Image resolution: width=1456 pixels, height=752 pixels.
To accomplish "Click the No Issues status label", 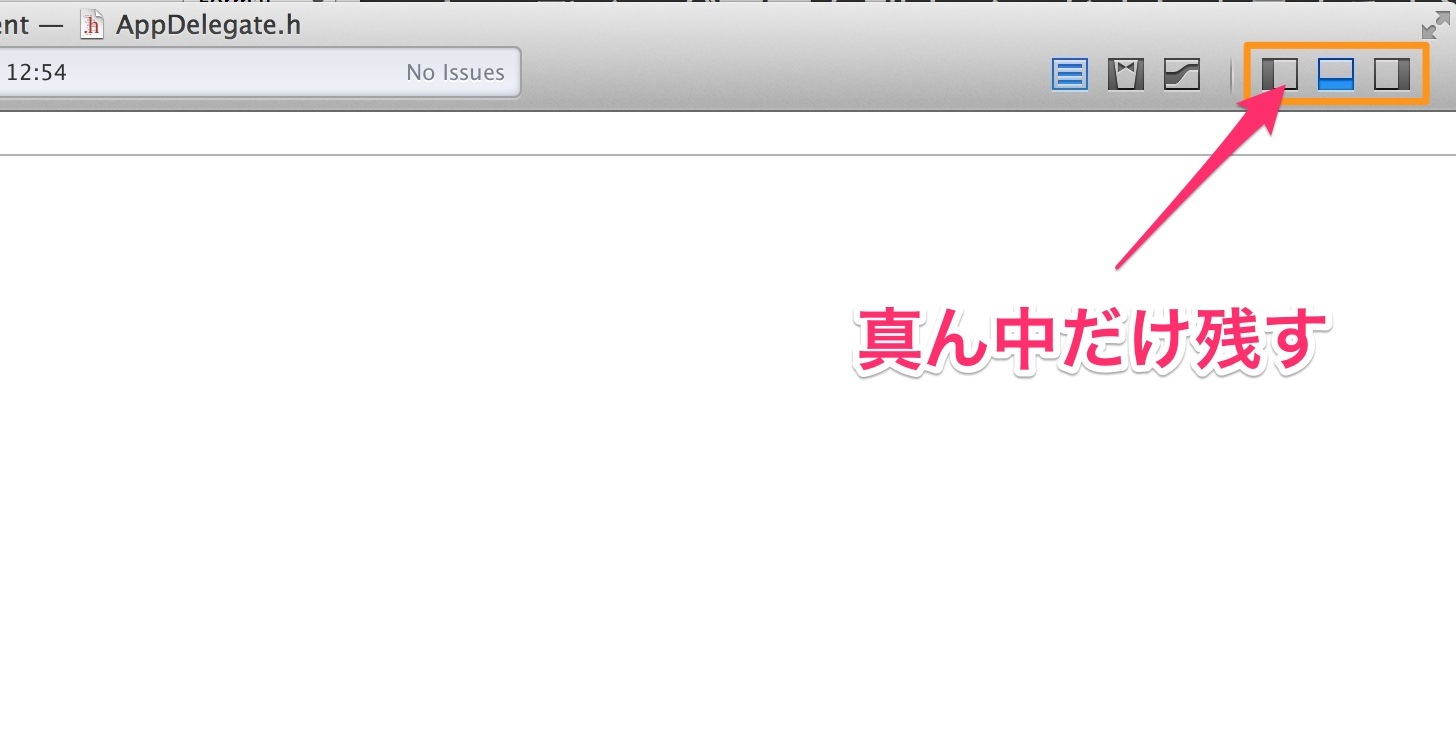I will (x=455, y=72).
